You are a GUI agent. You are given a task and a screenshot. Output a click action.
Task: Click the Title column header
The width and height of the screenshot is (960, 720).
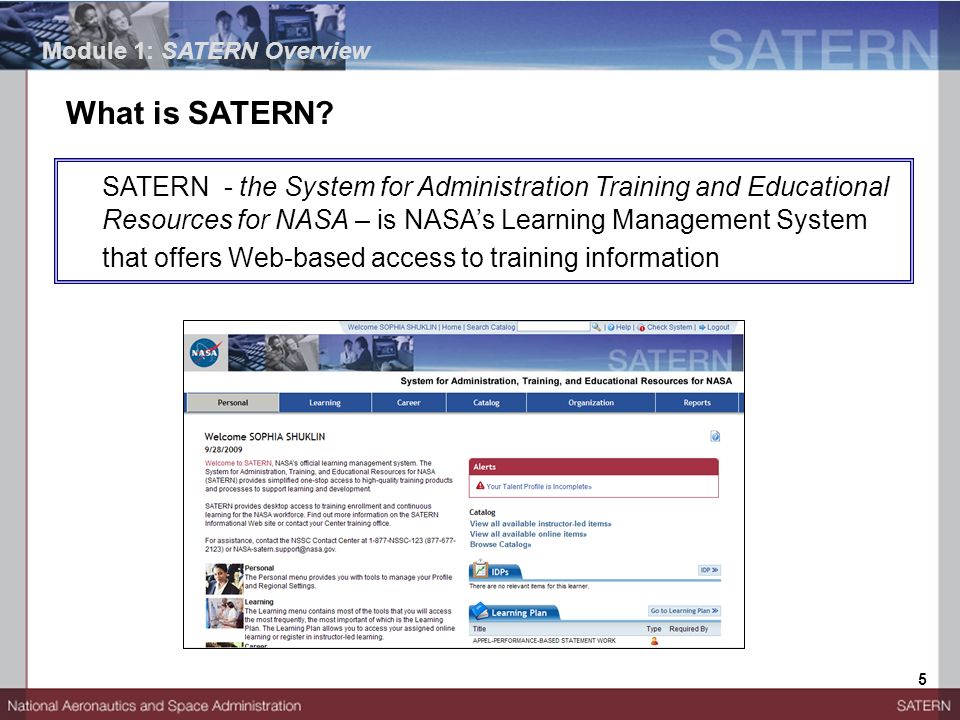[x=479, y=629]
